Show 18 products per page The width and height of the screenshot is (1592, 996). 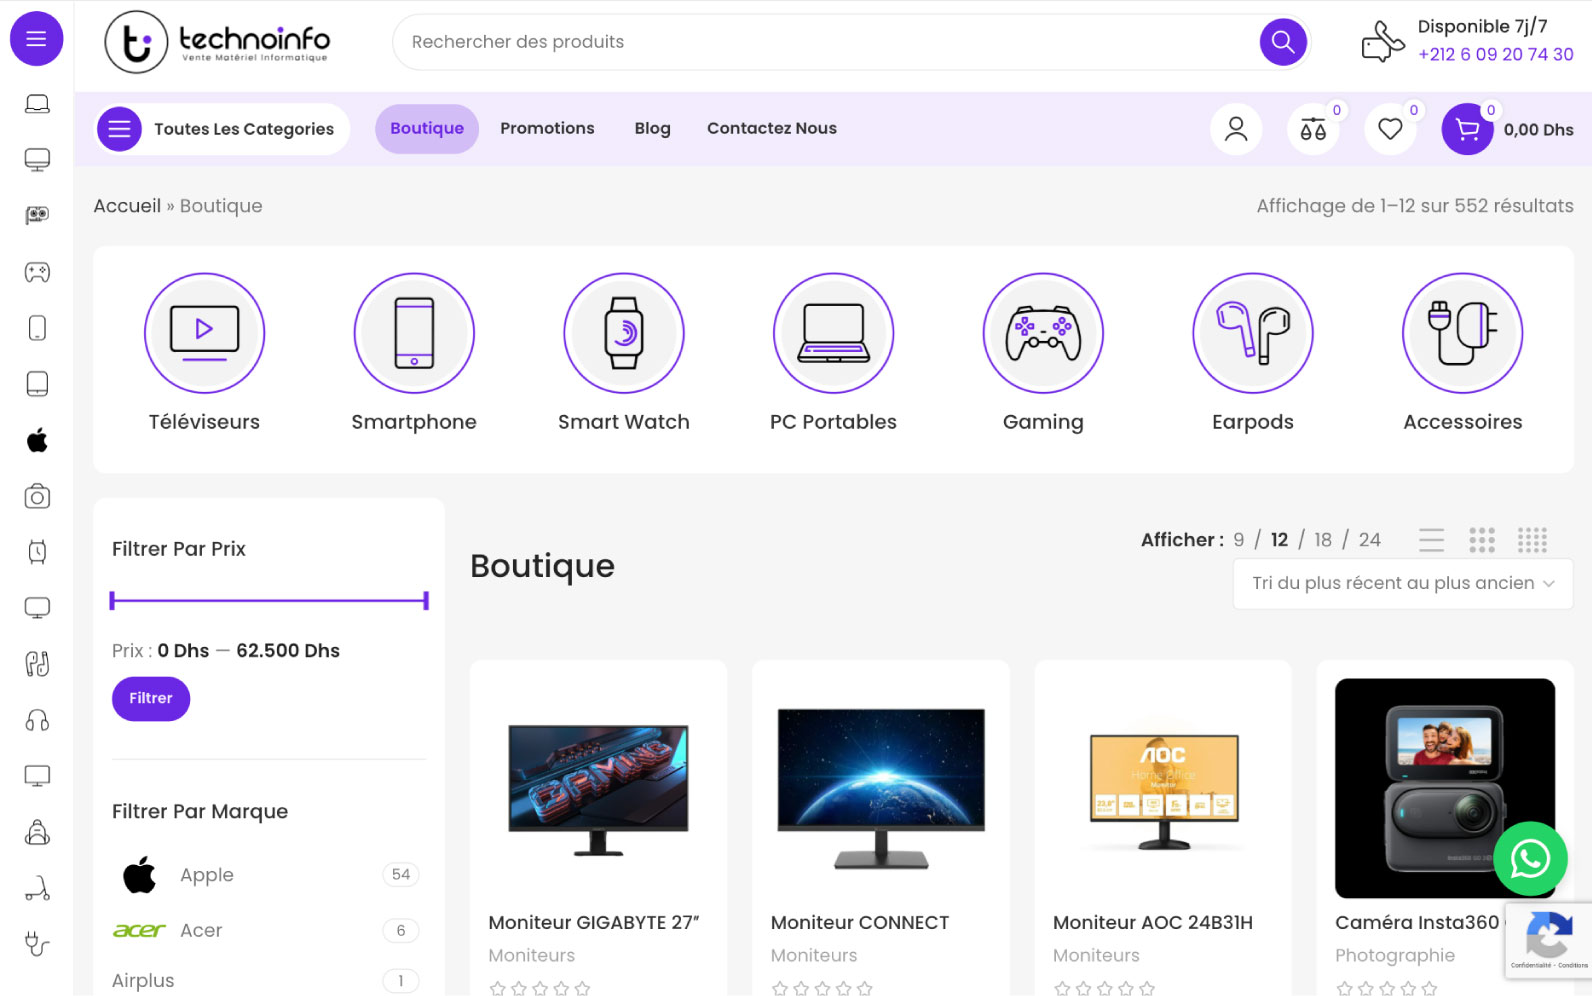pyautogui.click(x=1323, y=540)
